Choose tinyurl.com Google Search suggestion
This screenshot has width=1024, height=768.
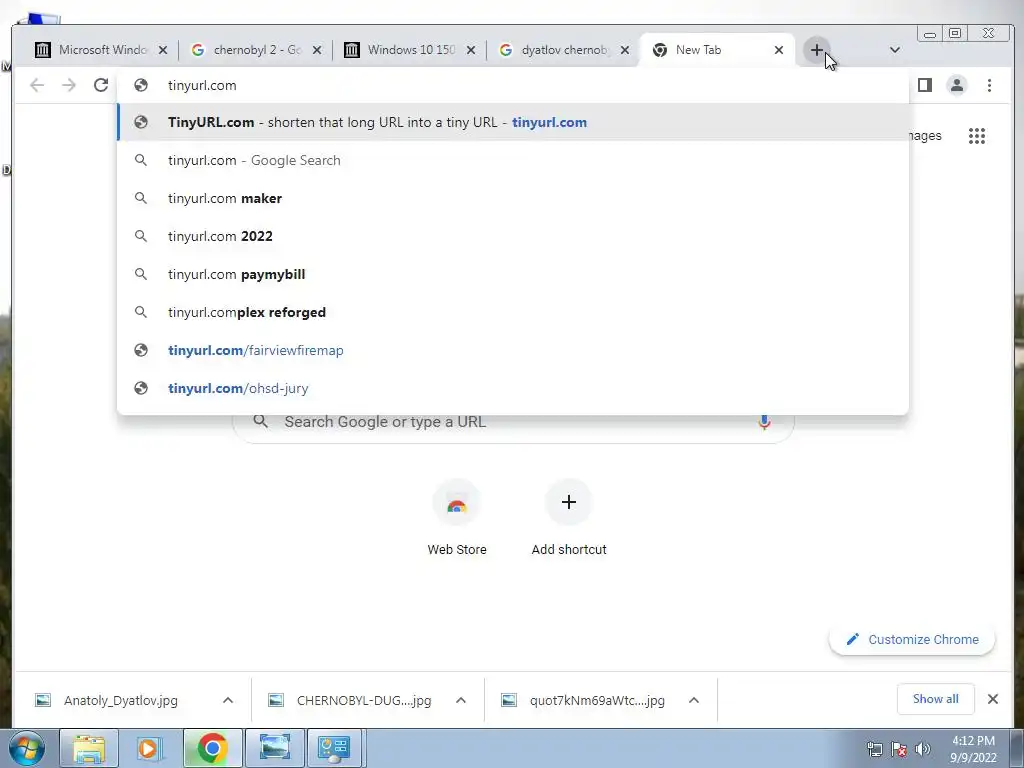point(513,160)
